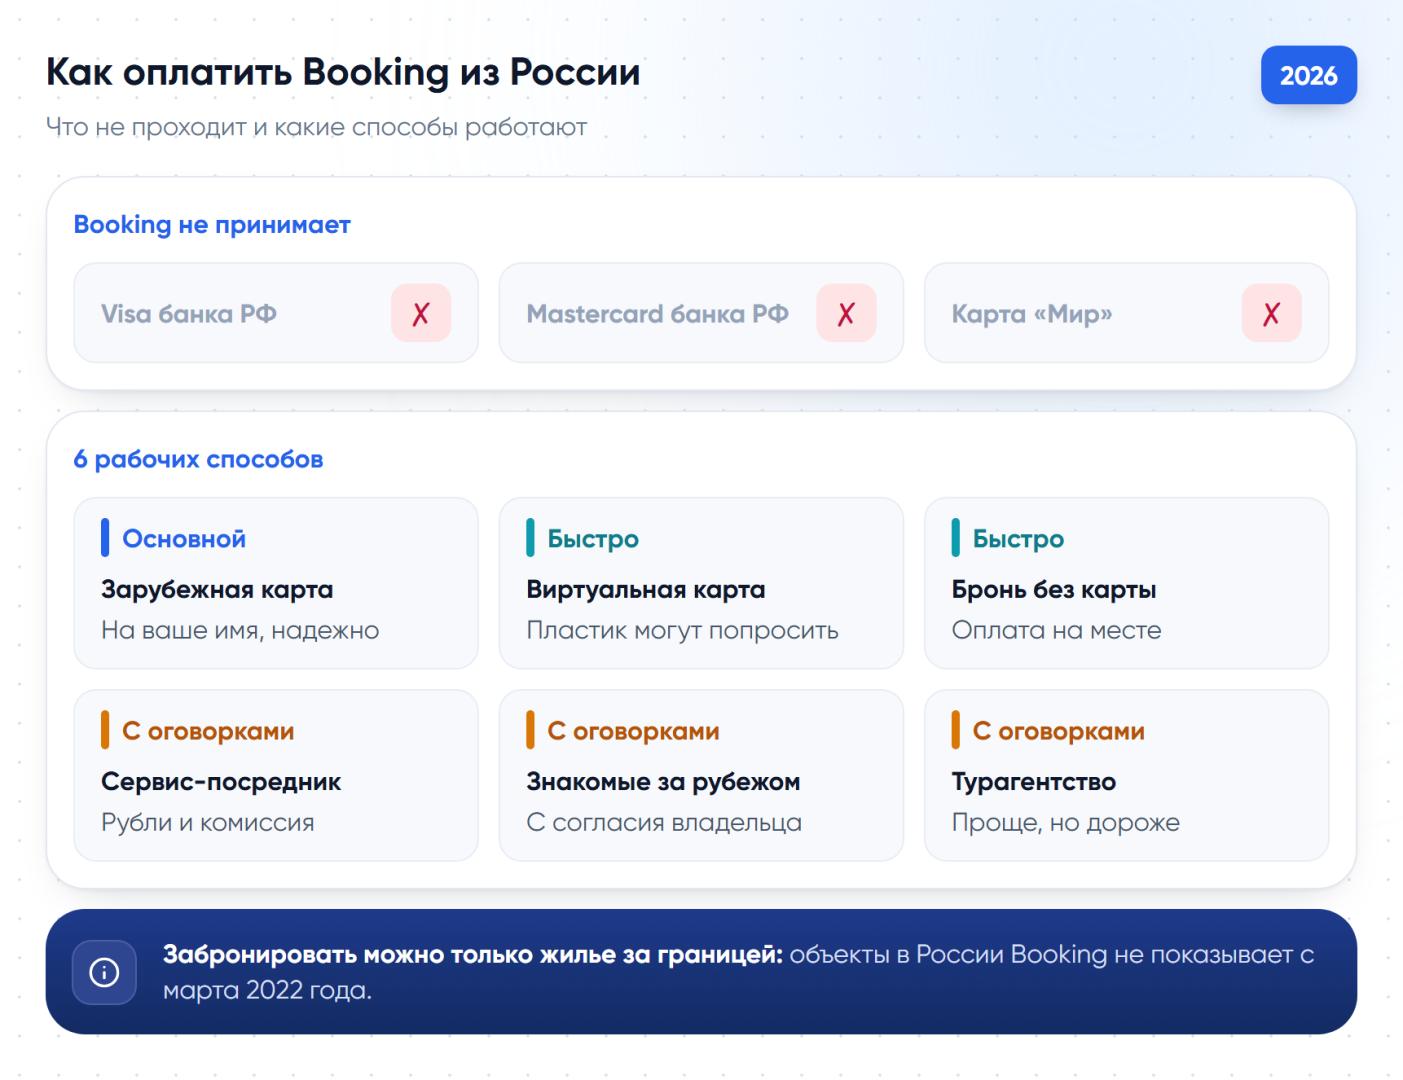
Task: Click the title Как оплатить Booking из России
Action: pyautogui.click(x=343, y=73)
